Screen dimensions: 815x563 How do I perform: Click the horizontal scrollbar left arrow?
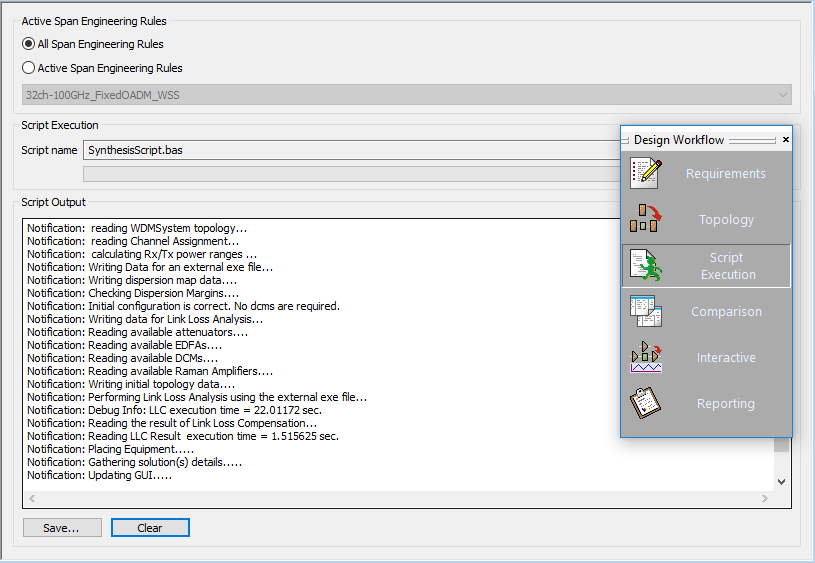[32, 499]
